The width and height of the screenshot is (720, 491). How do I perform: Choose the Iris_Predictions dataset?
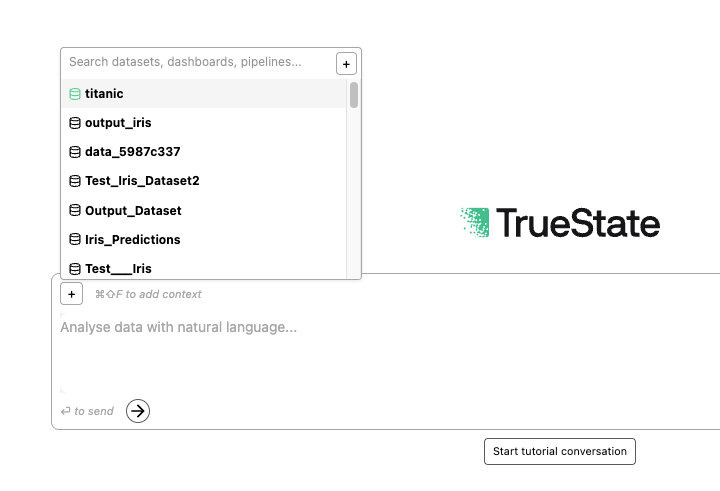[204, 239]
